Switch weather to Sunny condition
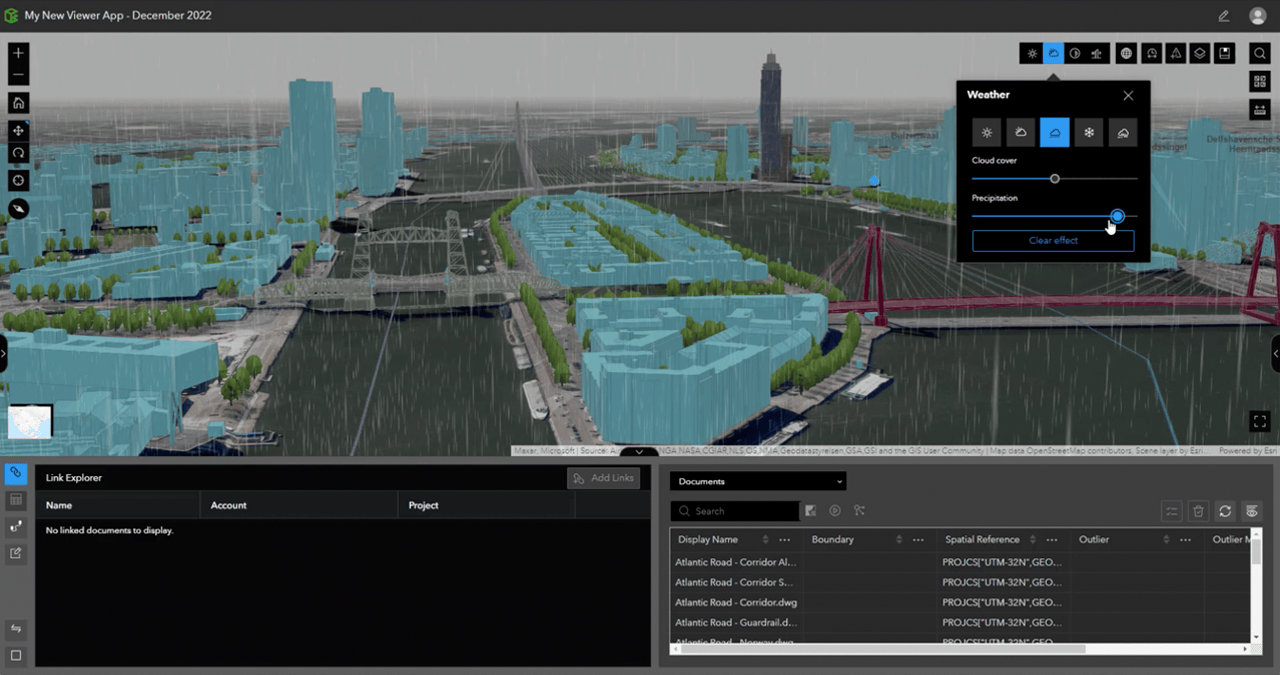The image size is (1280, 675). 987,132
